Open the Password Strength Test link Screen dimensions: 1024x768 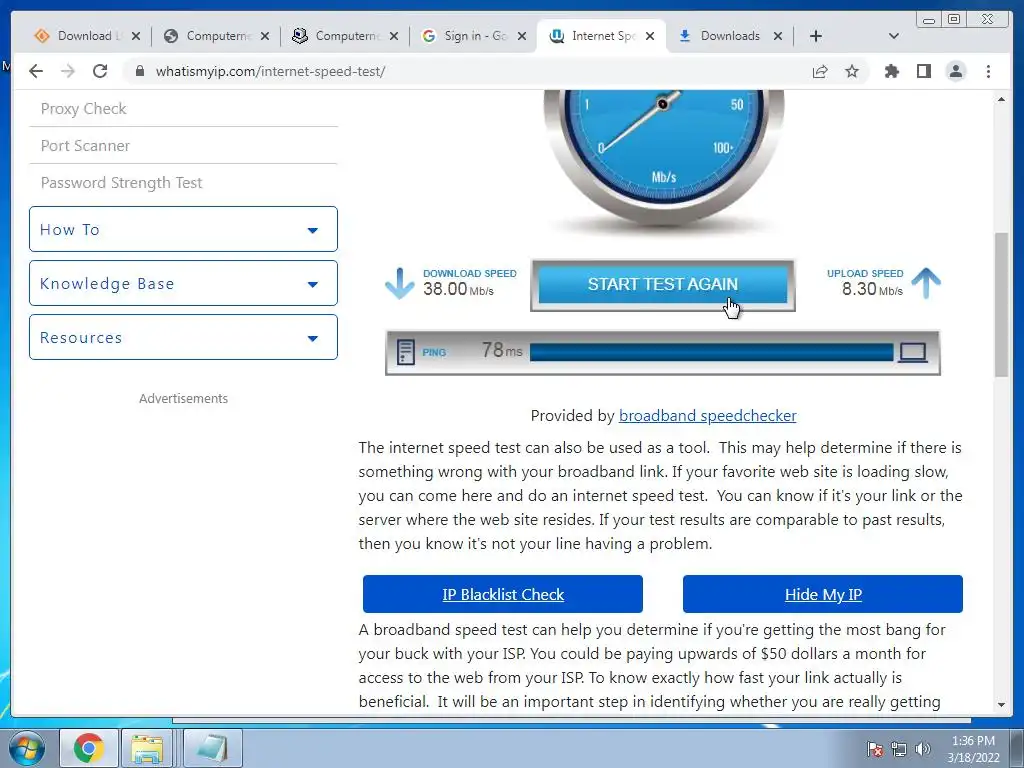click(x=121, y=183)
